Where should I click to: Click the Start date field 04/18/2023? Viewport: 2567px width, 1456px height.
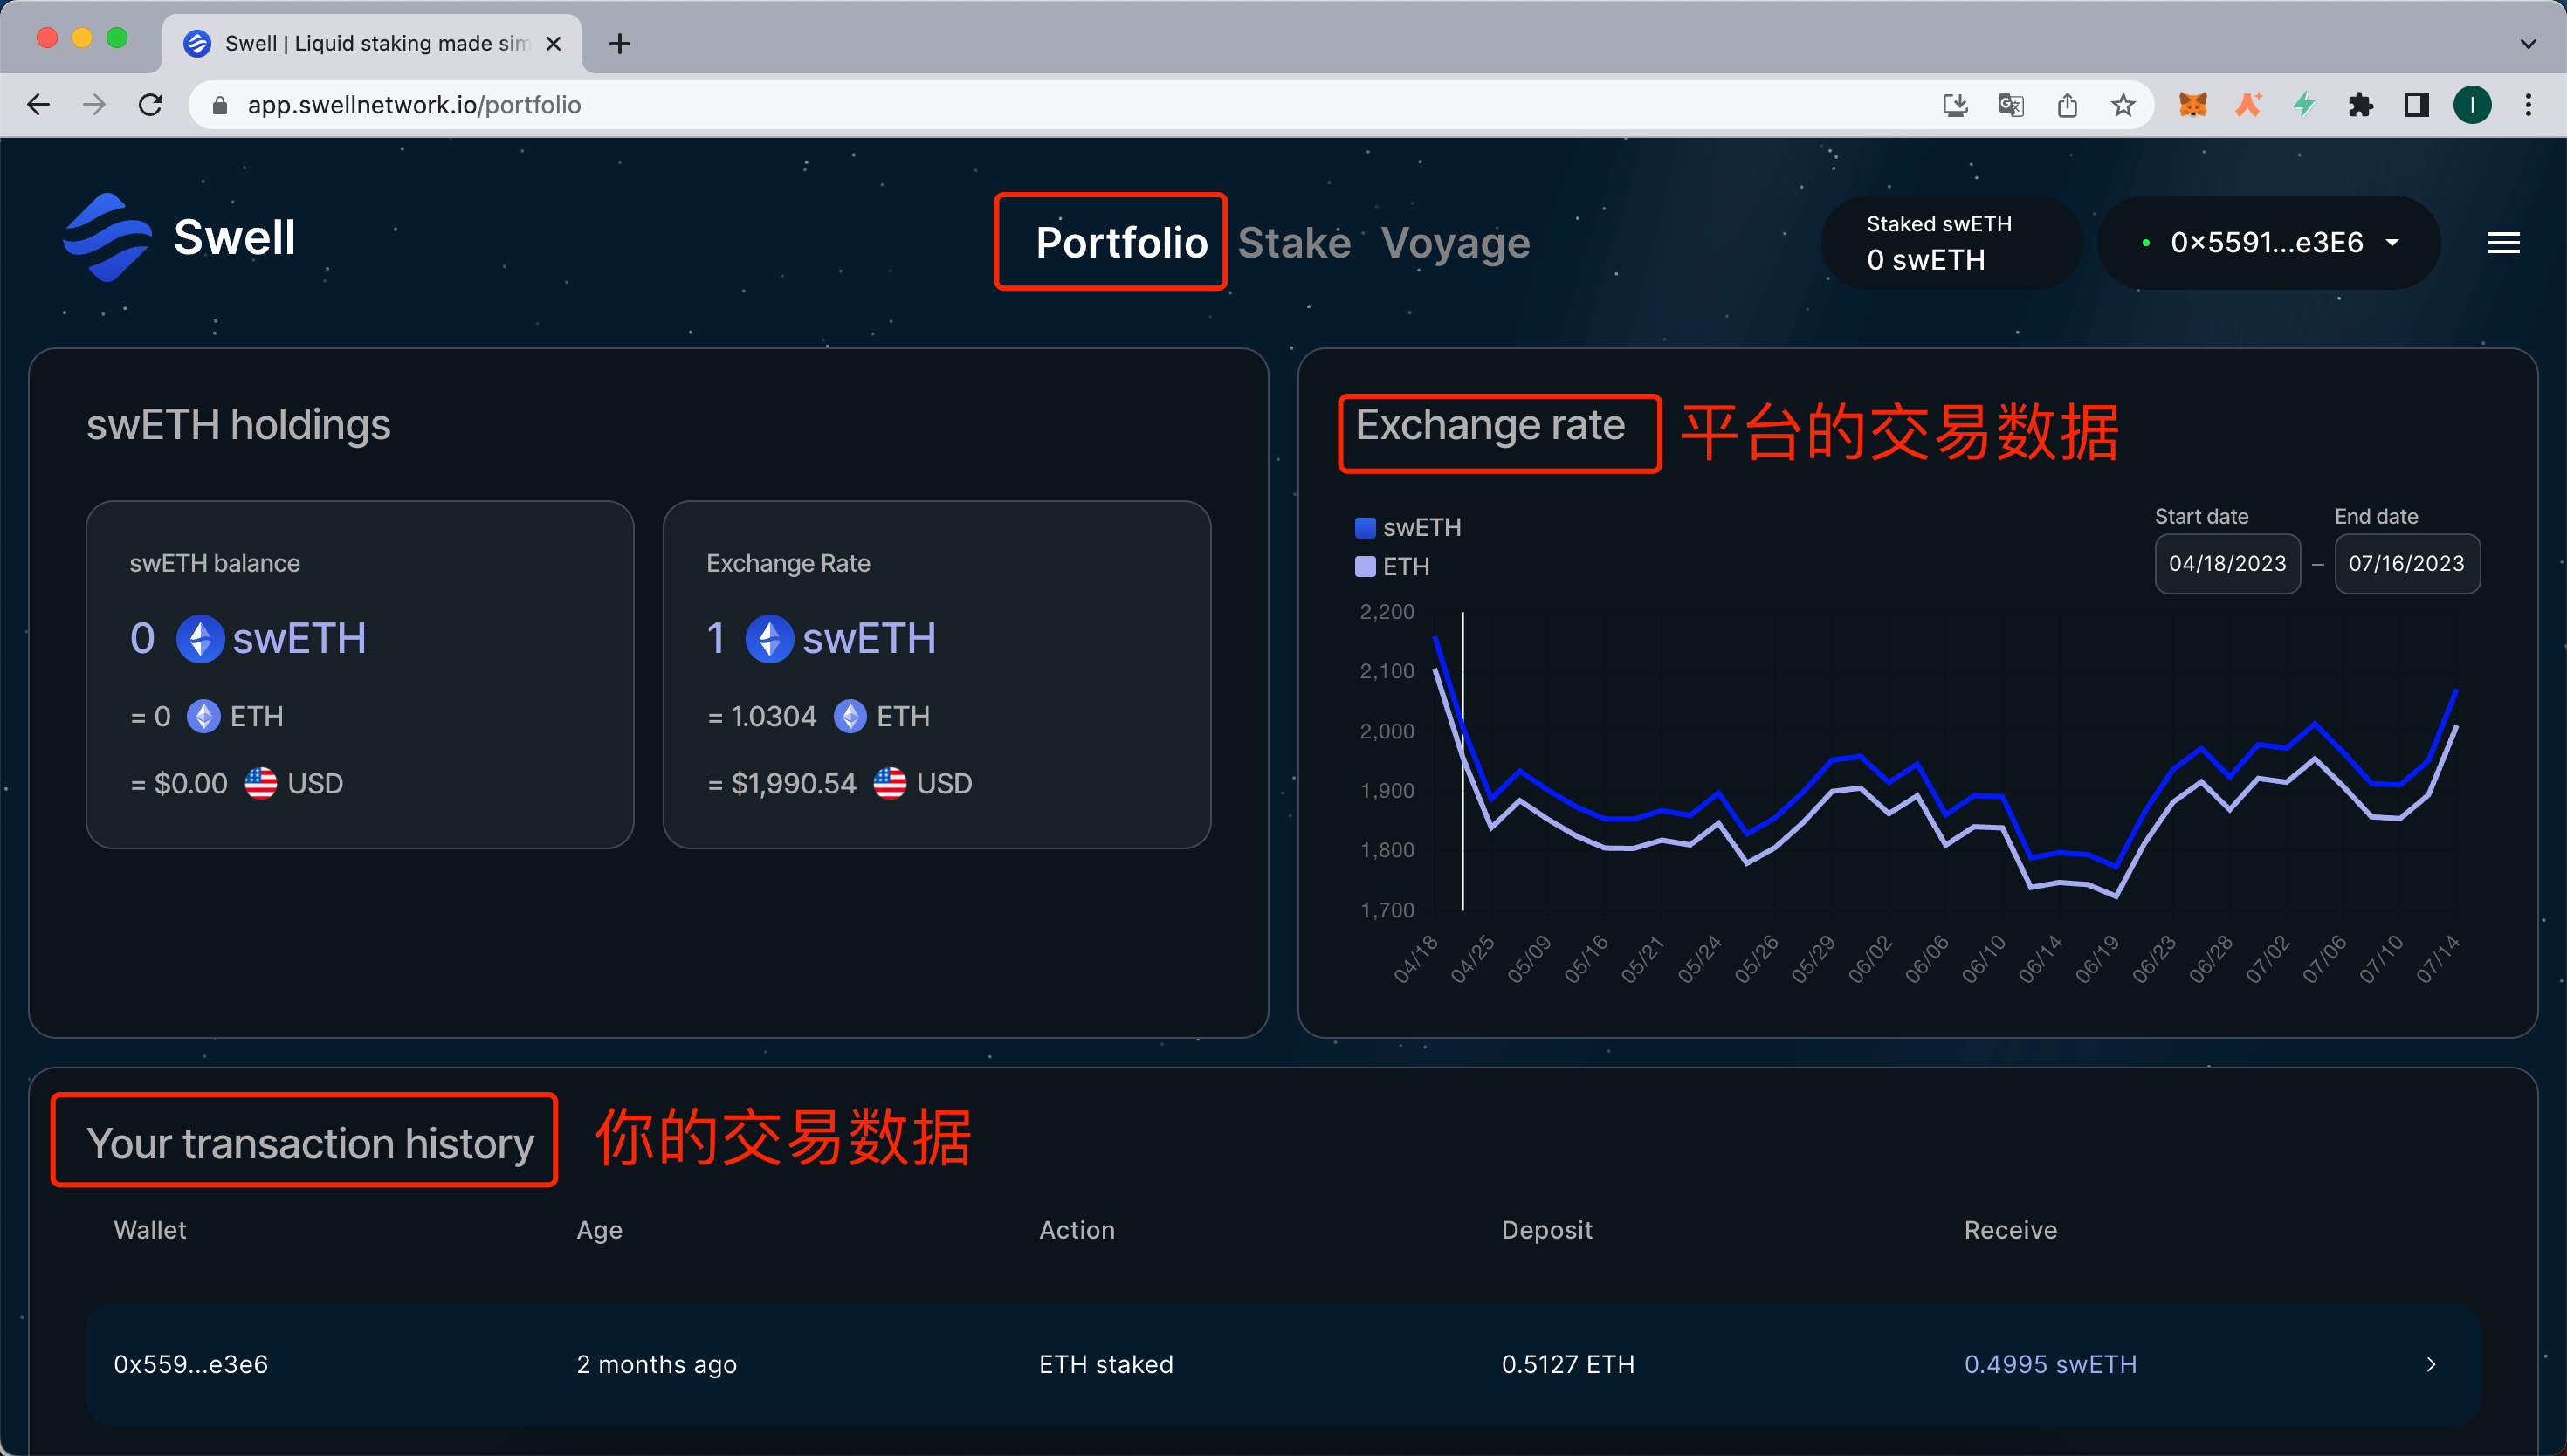(x=2227, y=563)
